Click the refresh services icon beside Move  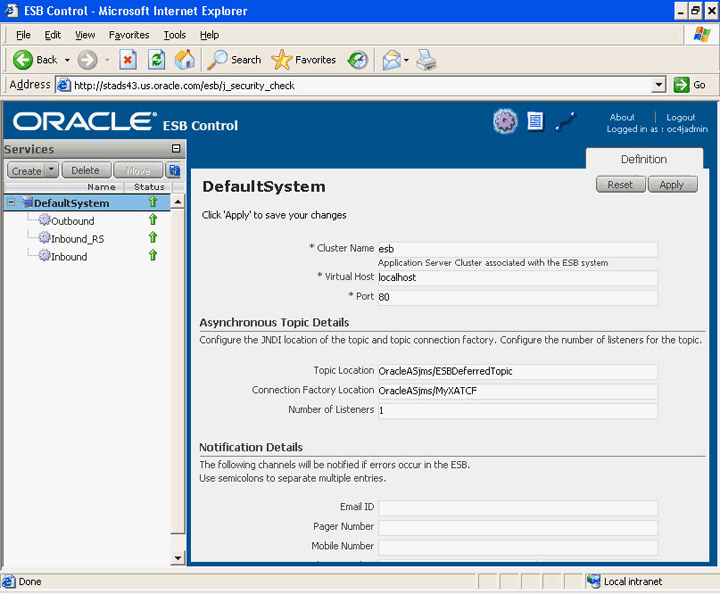pos(174,170)
